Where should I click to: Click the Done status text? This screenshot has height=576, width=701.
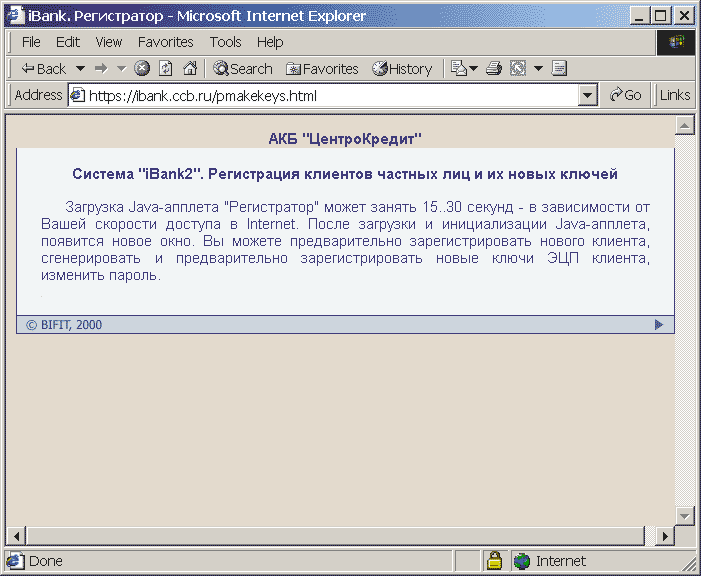pyautogui.click(x=46, y=561)
